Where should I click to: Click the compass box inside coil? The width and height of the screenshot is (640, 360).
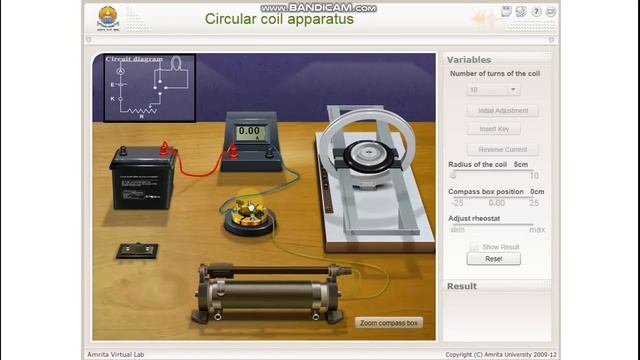369,157
